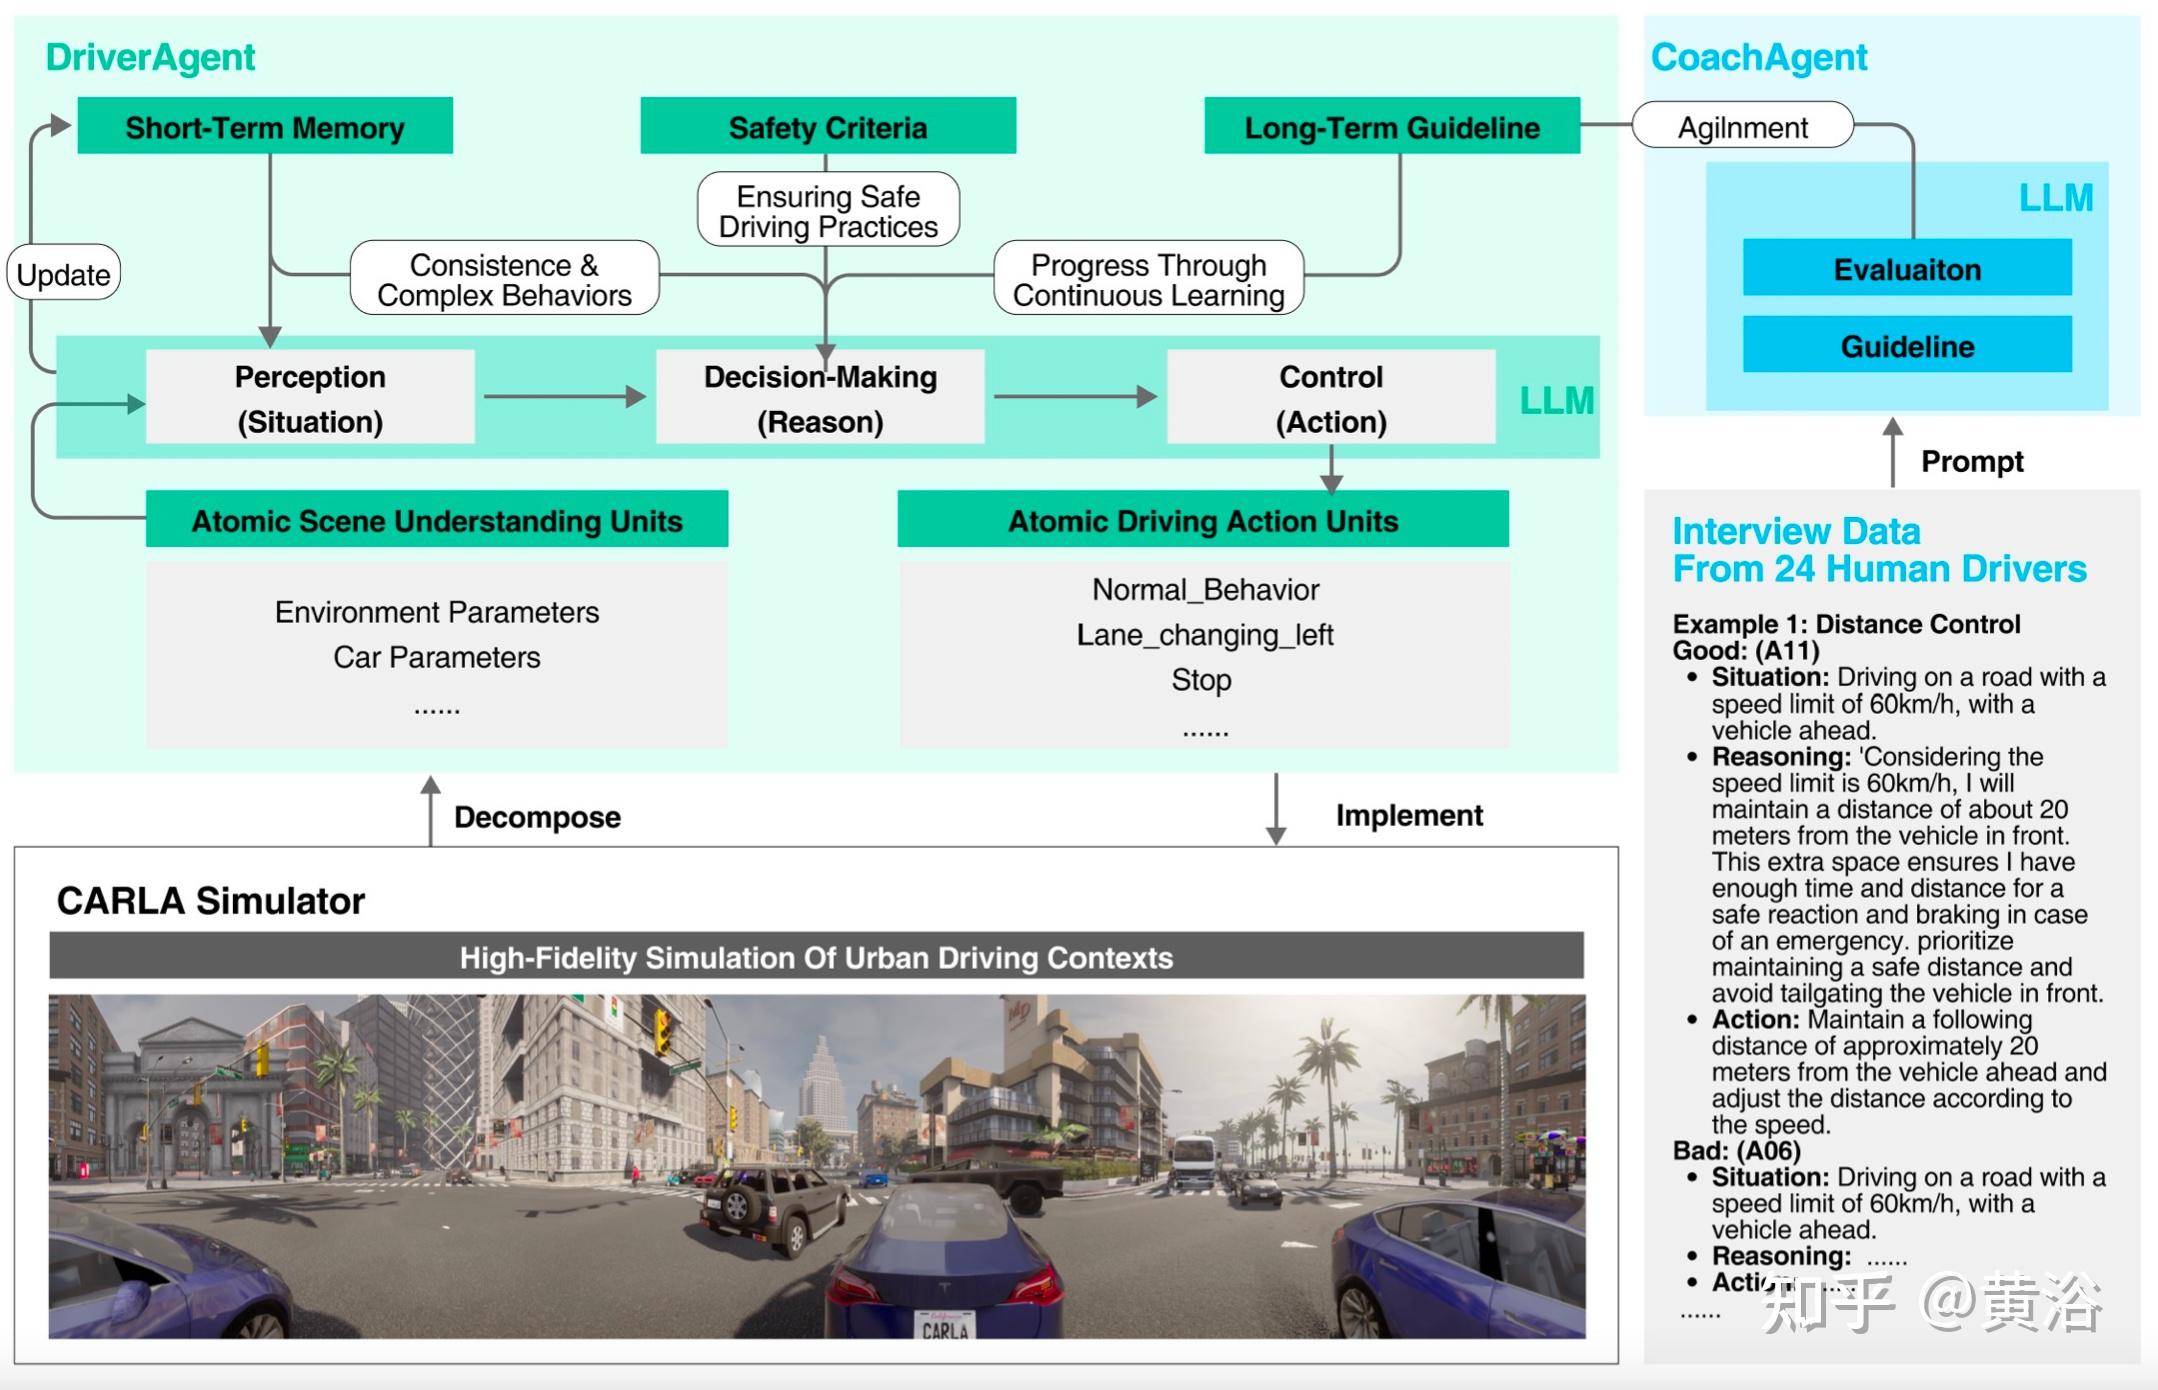This screenshot has height=1390, width=2158.
Task: Click the CARLA city street image
Action: (816, 1165)
